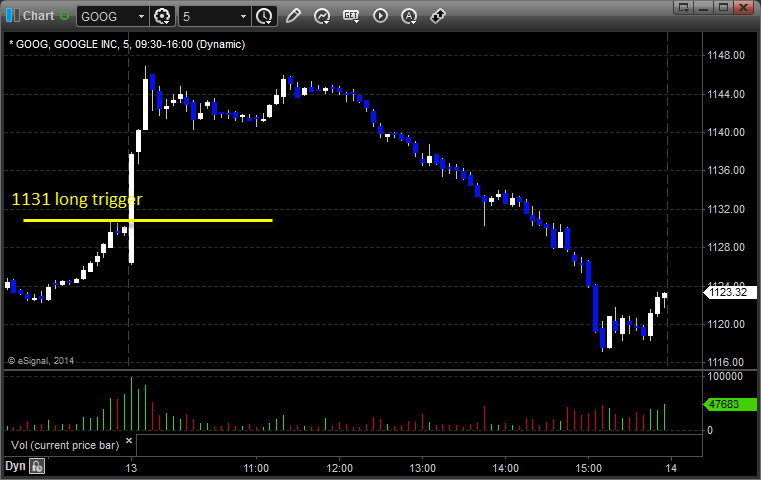Click the 1128.00 price axis label
This screenshot has height=480, width=761.
click(x=726, y=247)
